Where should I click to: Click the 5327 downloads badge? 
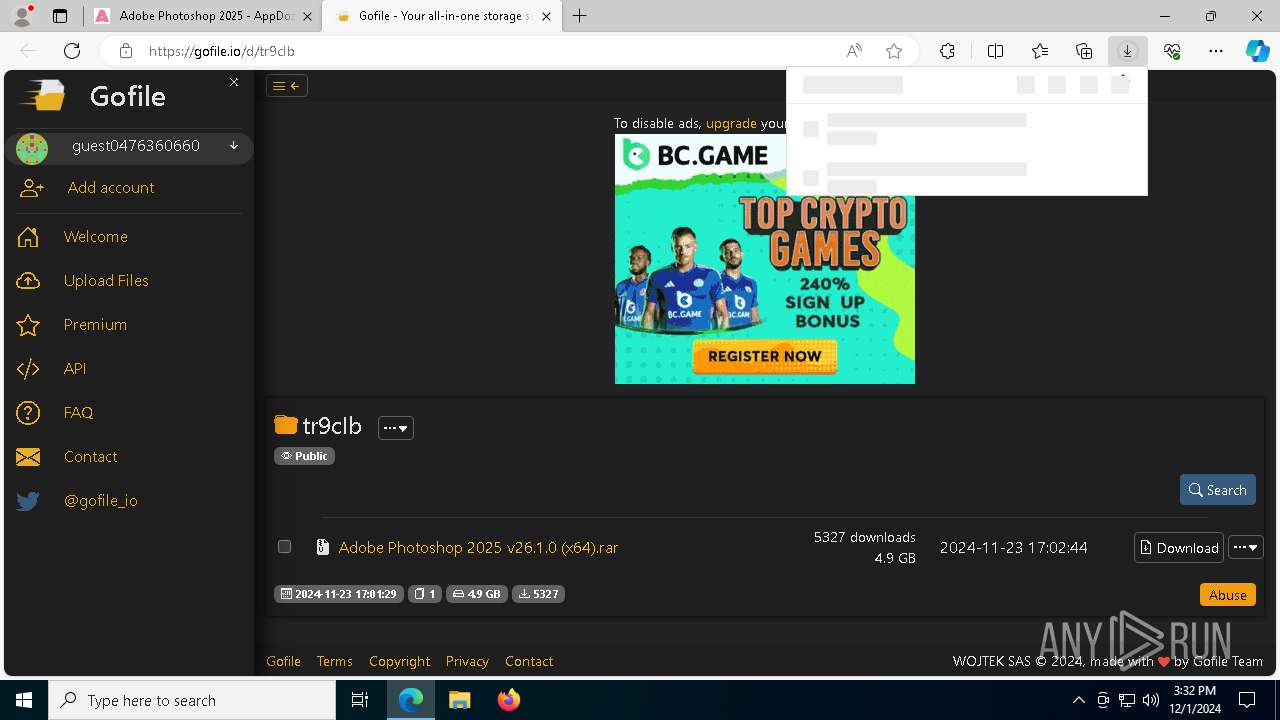pos(539,594)
